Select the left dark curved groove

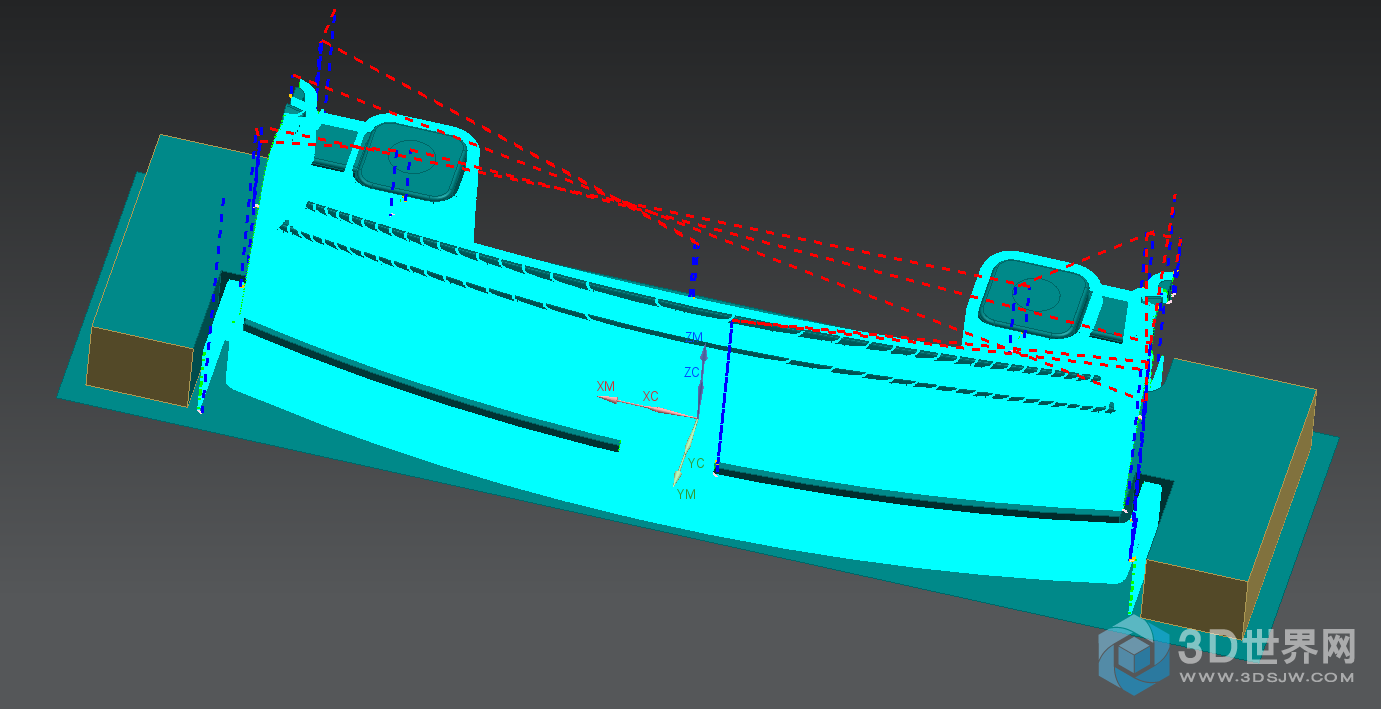pyautogui.click(x=431, y=385)
